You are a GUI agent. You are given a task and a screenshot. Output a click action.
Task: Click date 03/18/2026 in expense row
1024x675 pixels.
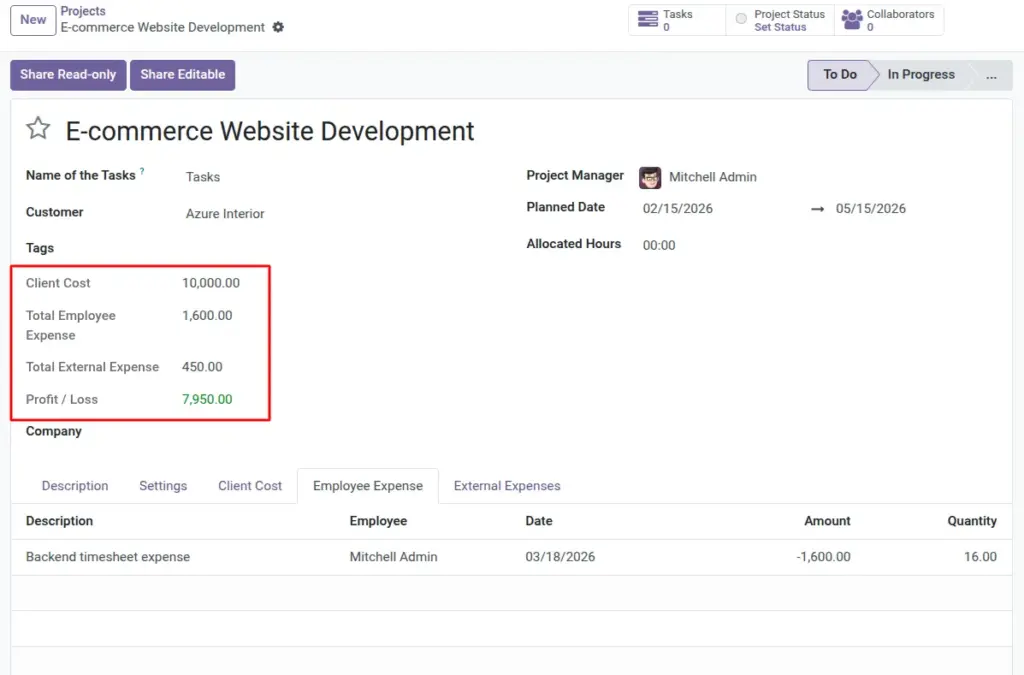click(560, 557)
